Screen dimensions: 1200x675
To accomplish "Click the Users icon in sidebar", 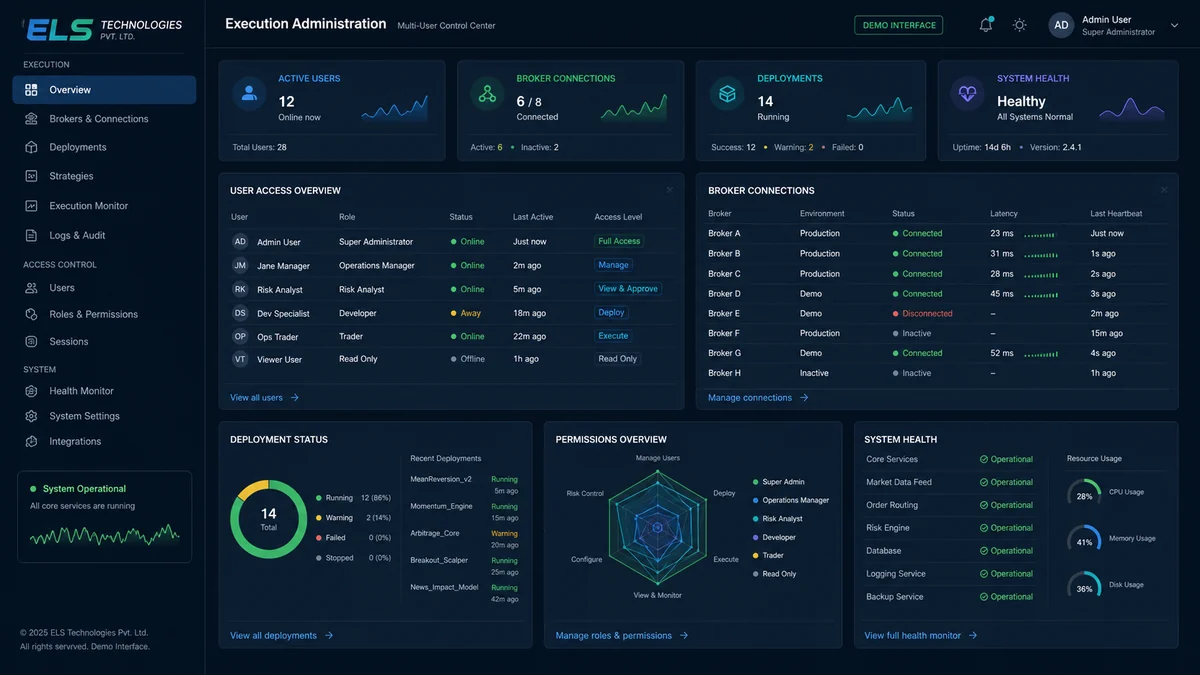I will click(x=31, y=288).
